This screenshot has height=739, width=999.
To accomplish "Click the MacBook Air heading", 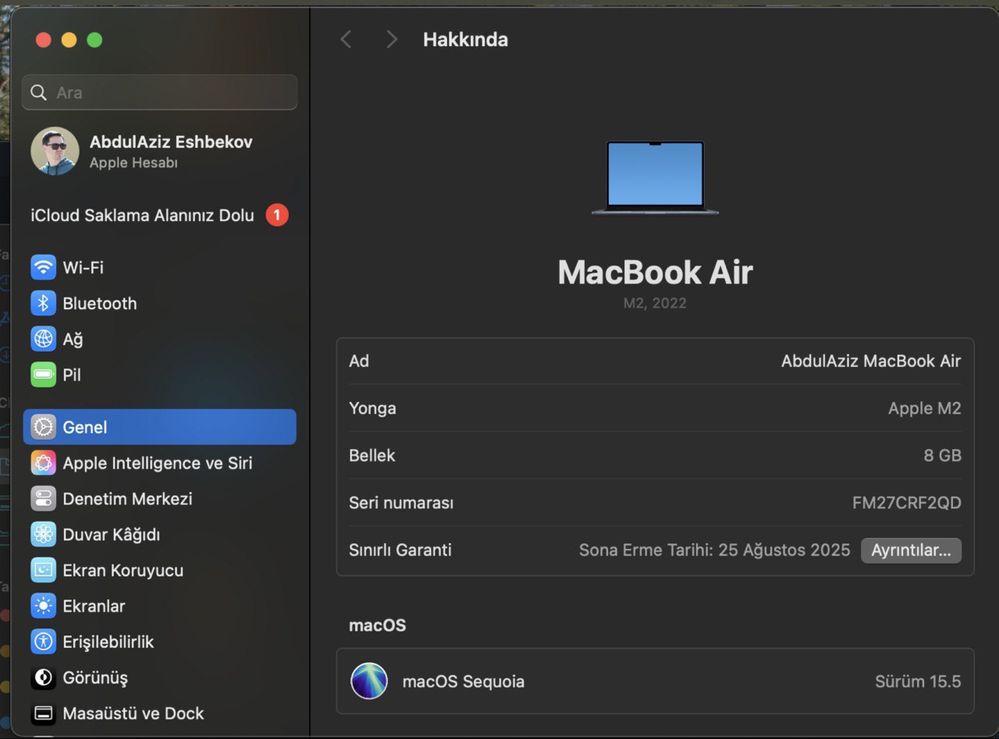I will (655, 273).
